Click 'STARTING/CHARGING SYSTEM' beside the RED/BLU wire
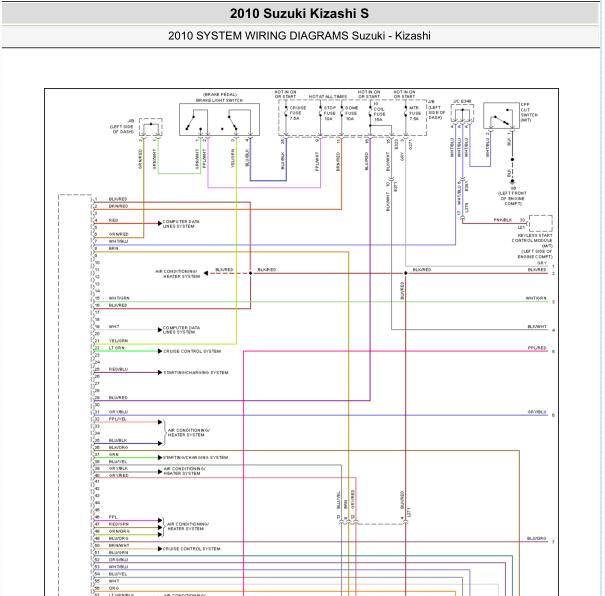This screenshot has height=596, width=605. (x=196, y=373)
